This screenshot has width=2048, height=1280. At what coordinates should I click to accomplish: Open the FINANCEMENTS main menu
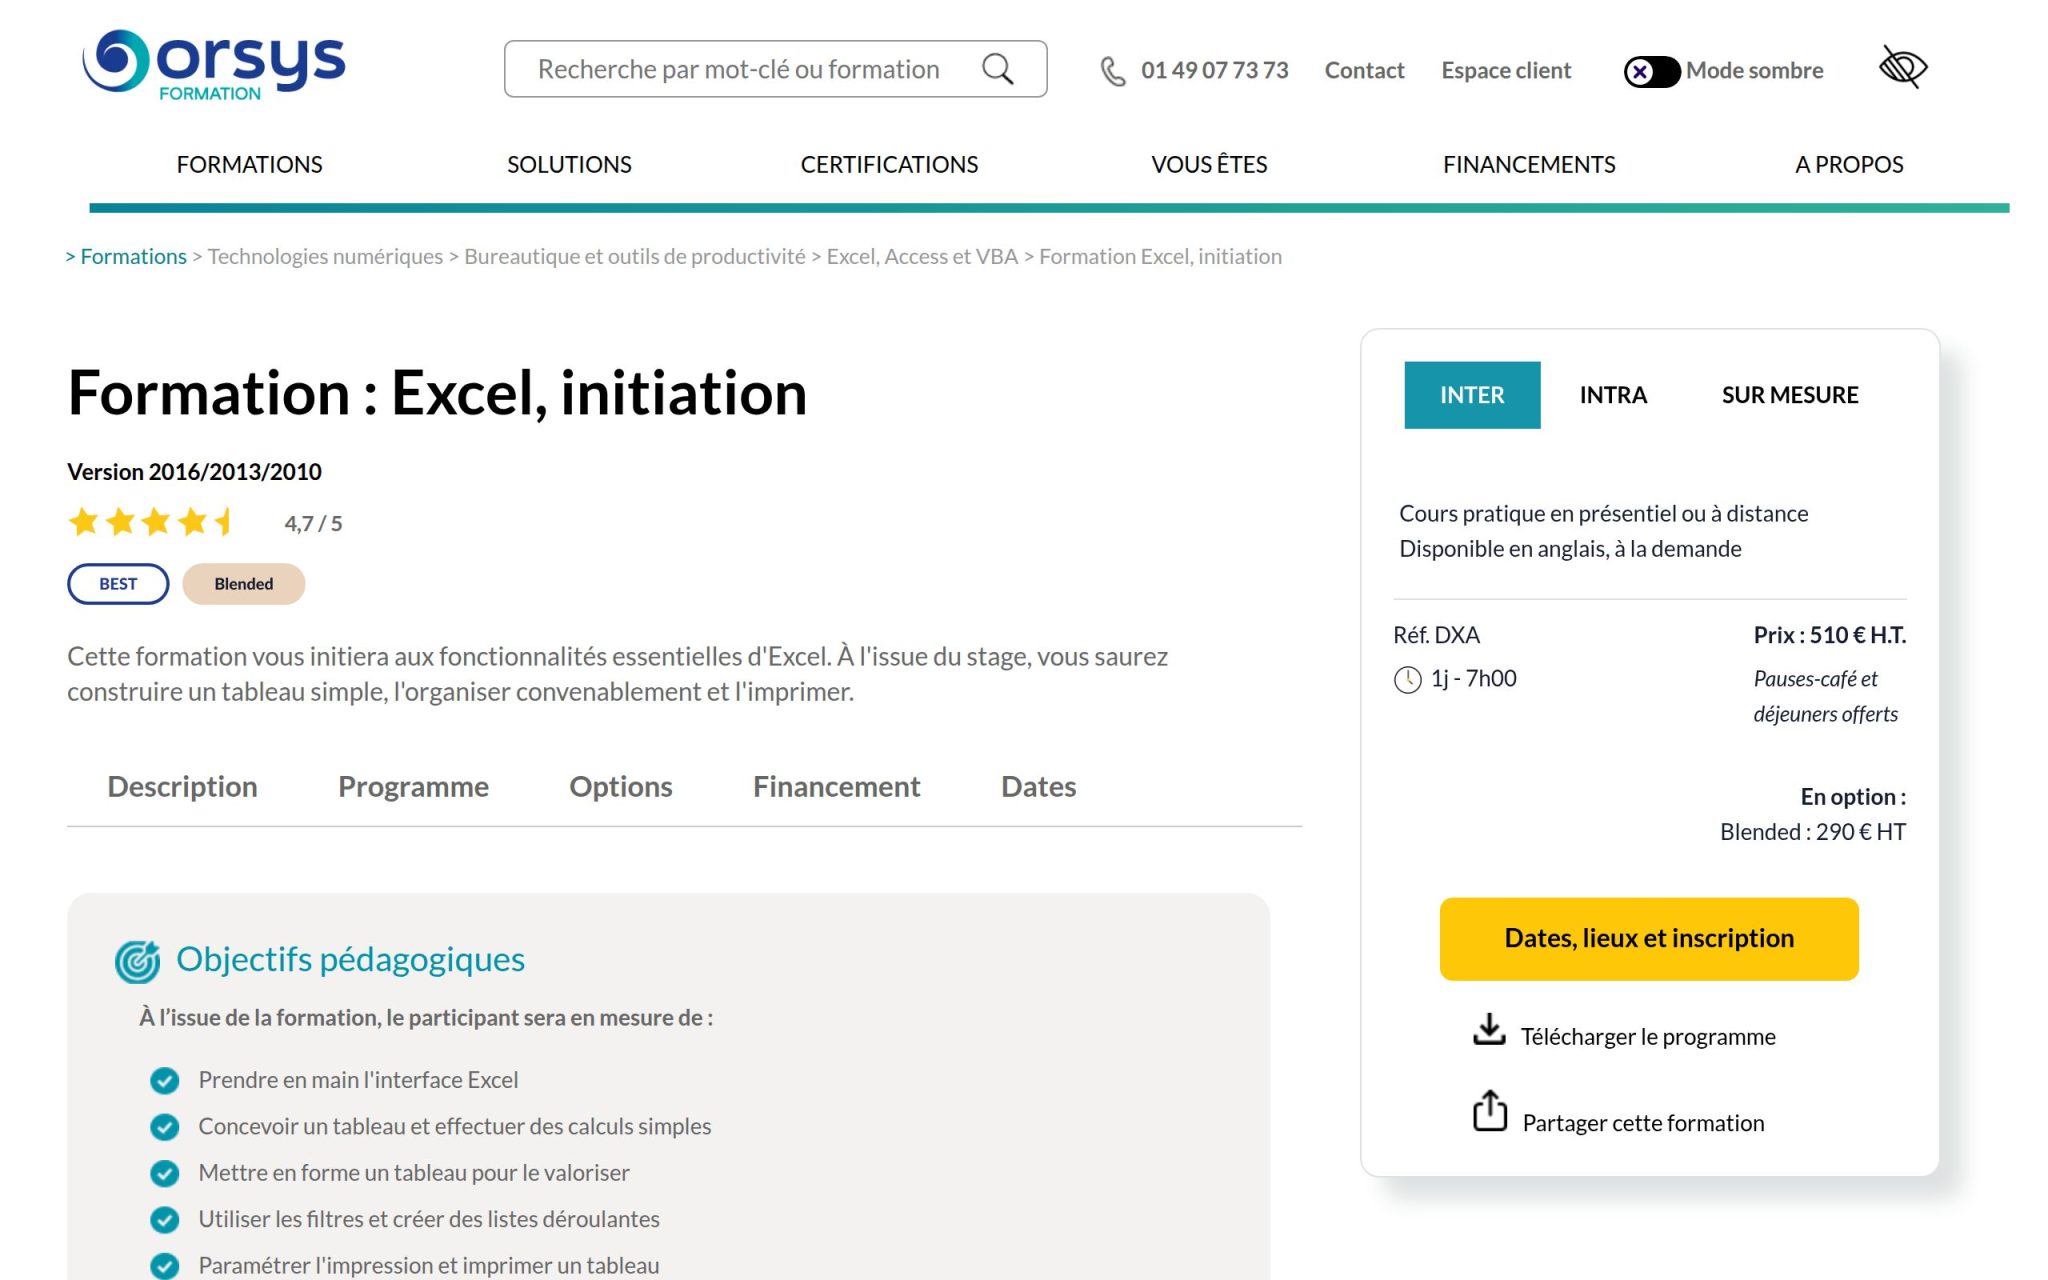pyautogui.click(x=1529, y=164)
